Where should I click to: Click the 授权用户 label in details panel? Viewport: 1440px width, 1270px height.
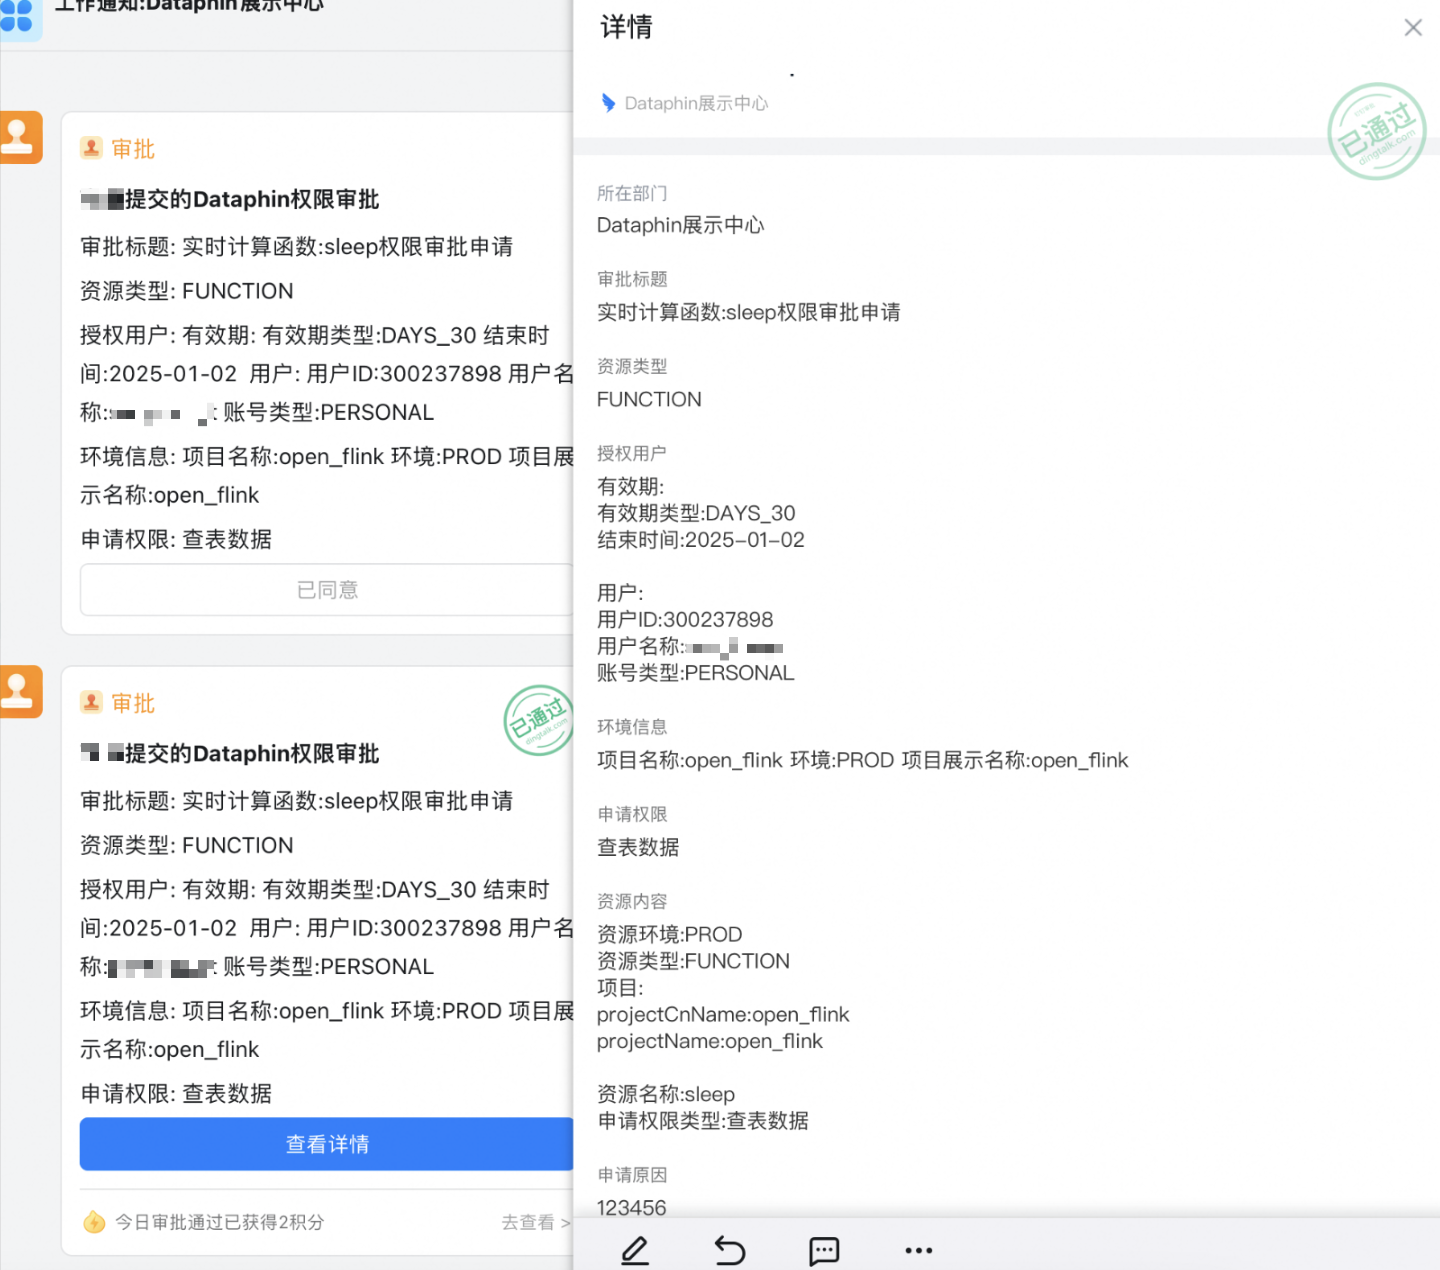pyautogui.click(x=632, y=453)
